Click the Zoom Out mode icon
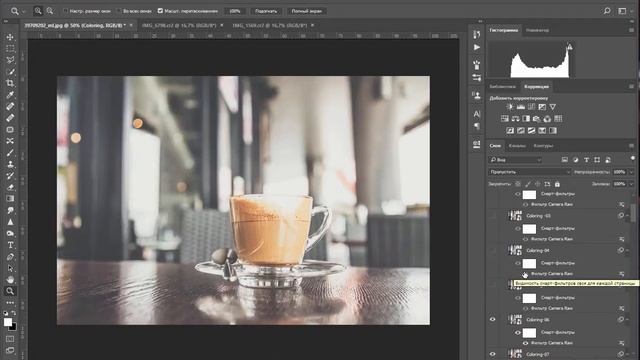The image size is (640, 360). (50, 11)
